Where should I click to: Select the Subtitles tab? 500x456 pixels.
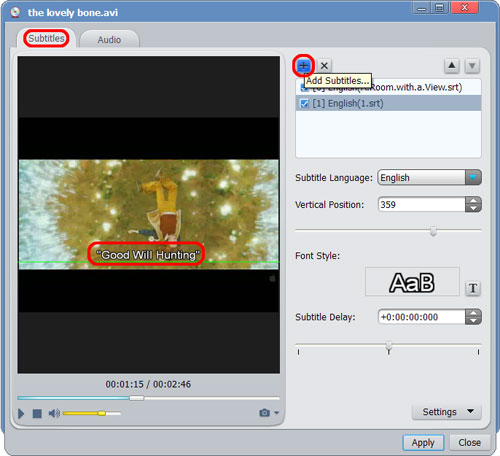[46, 38]
